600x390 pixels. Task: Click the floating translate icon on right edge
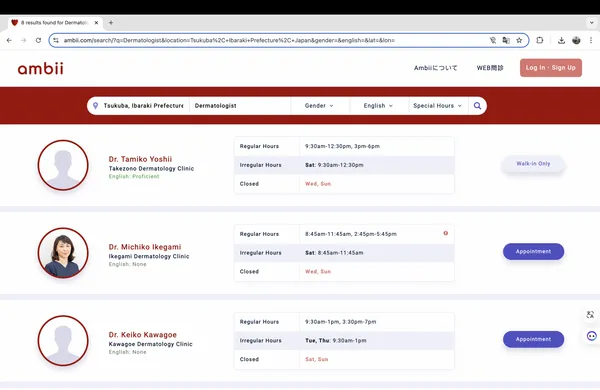point(590,315)
